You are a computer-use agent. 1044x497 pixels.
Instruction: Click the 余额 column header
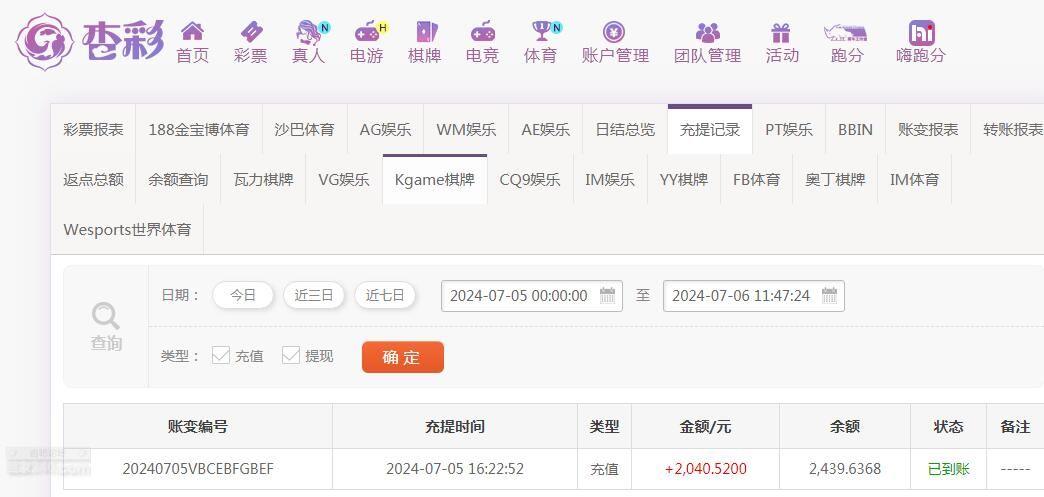[845, 426]
